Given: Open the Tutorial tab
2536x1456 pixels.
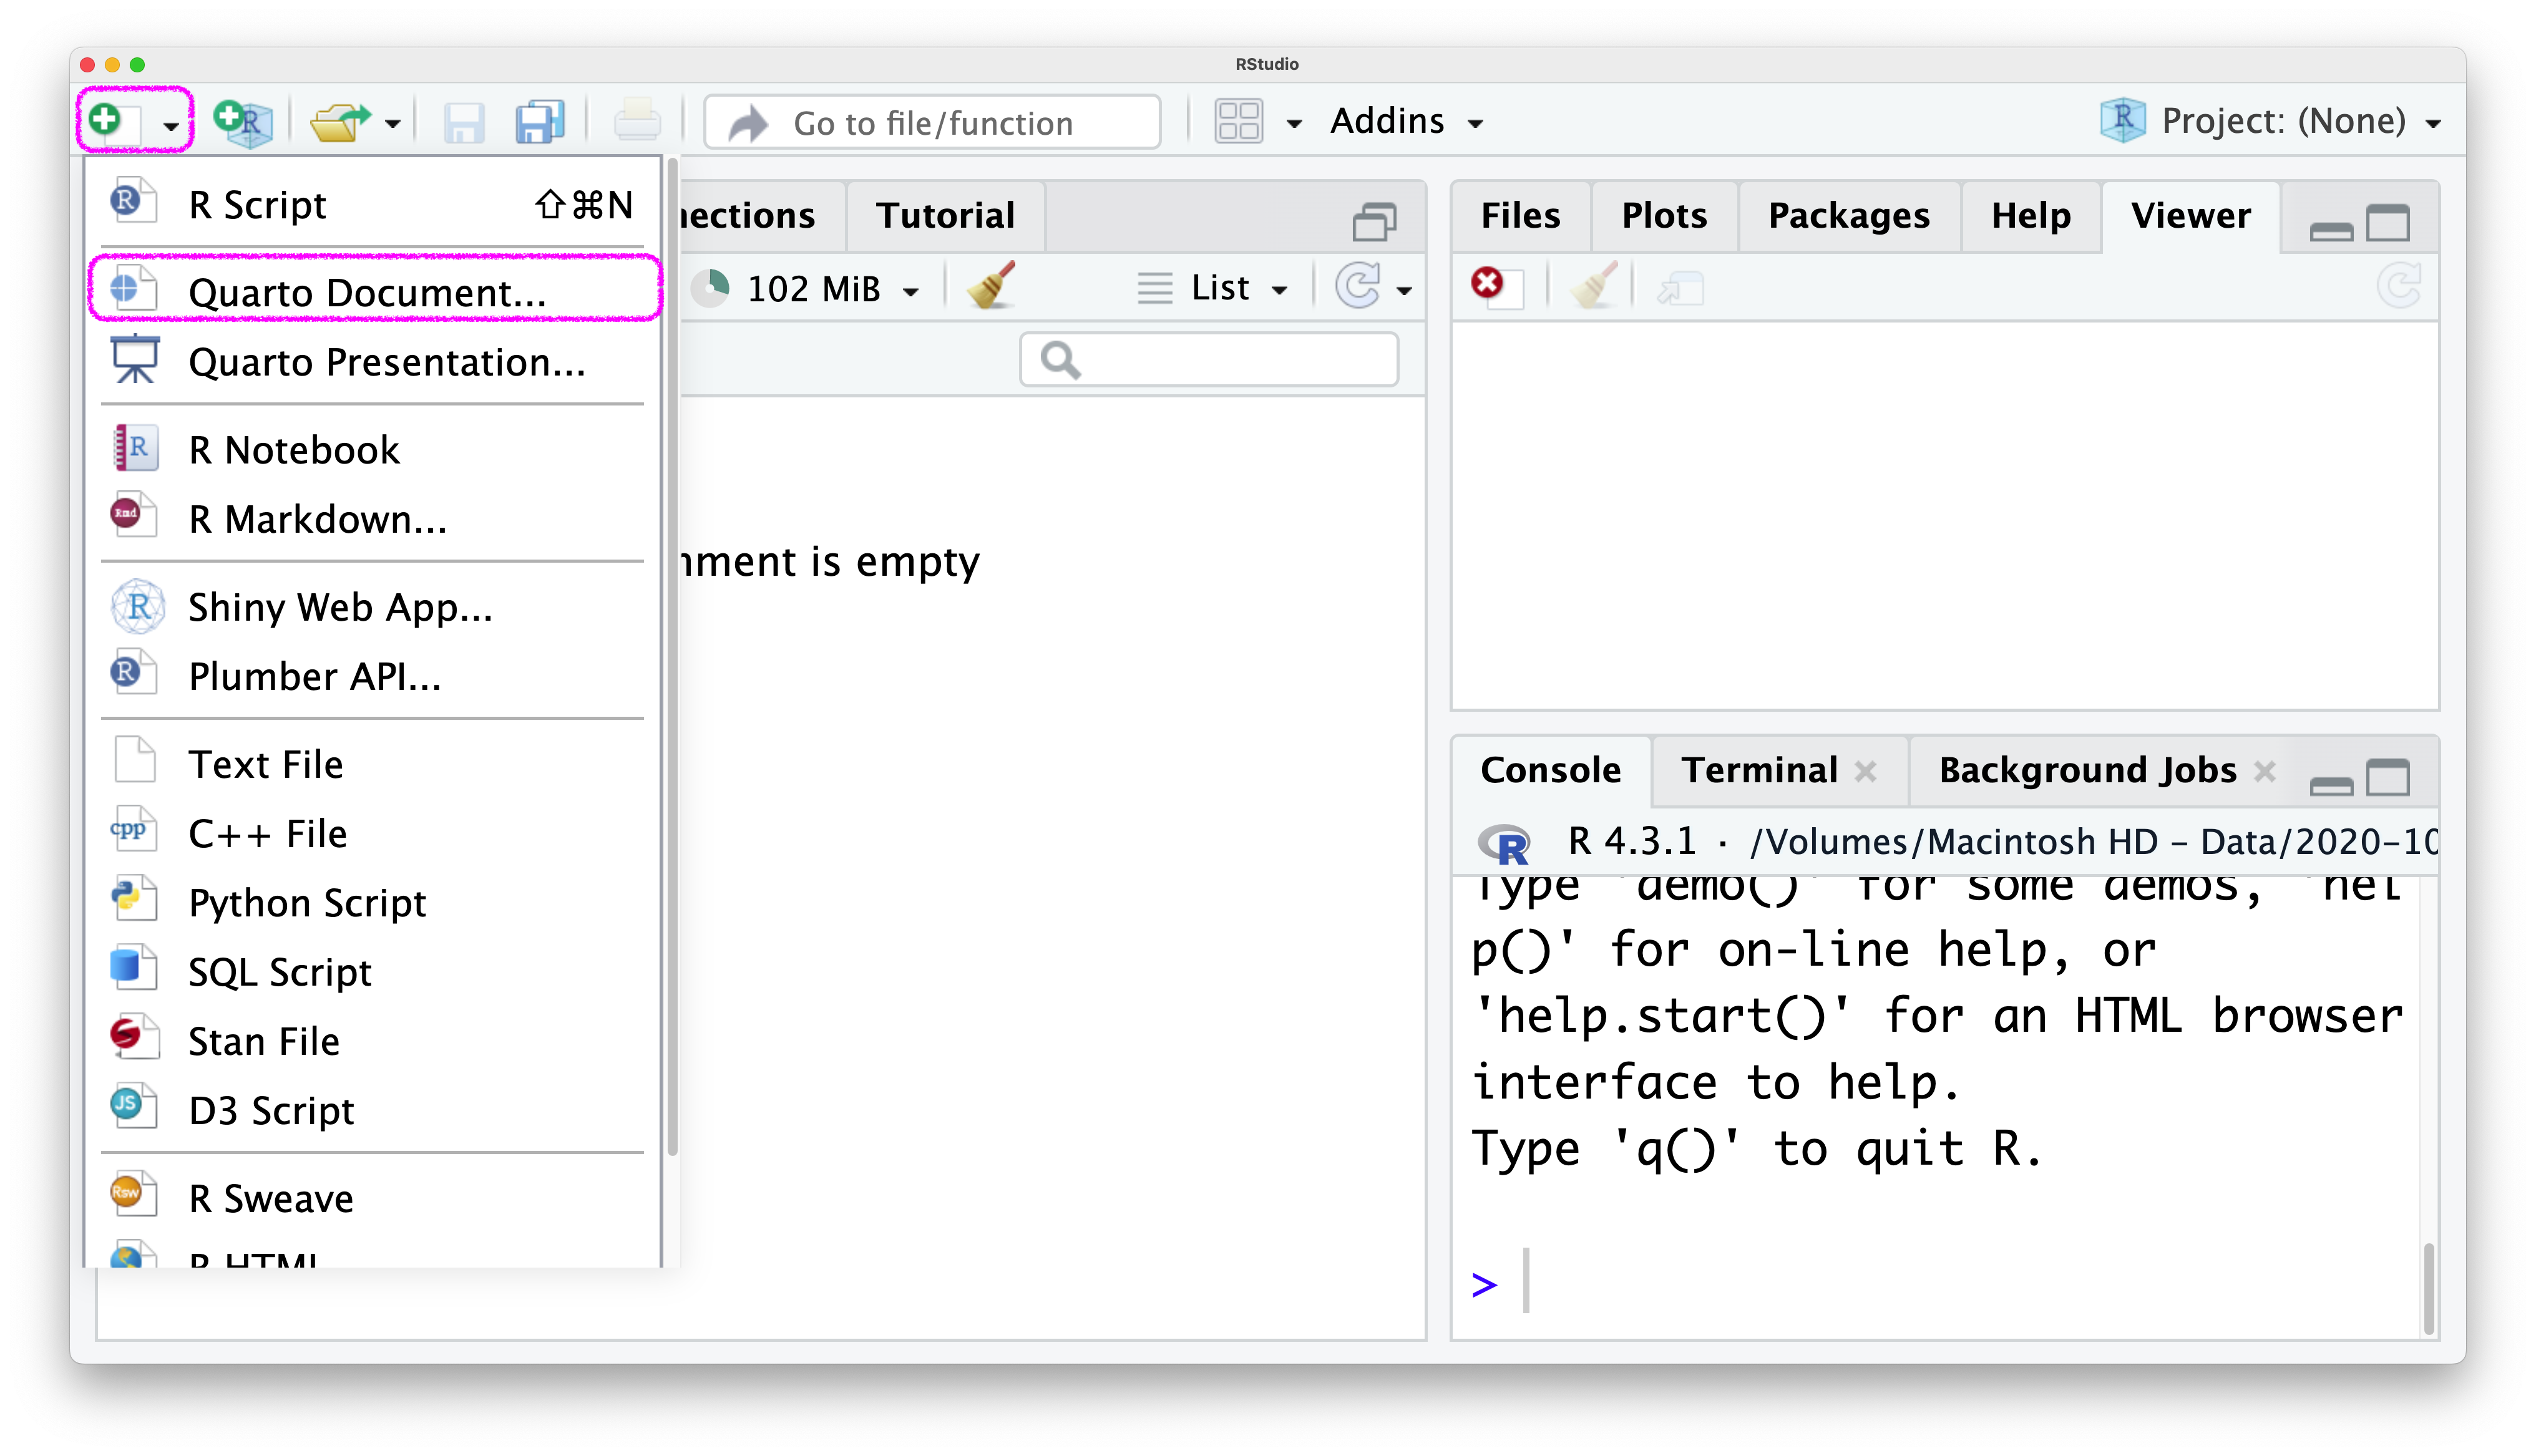Looking at the screenshot, I should (x=944, y=216).
